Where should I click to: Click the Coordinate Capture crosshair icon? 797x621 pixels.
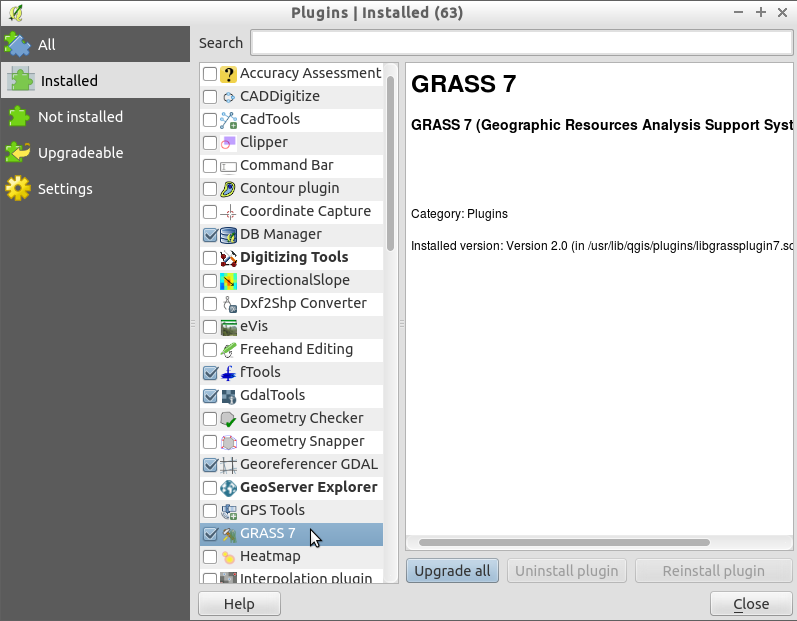point(229,212)
